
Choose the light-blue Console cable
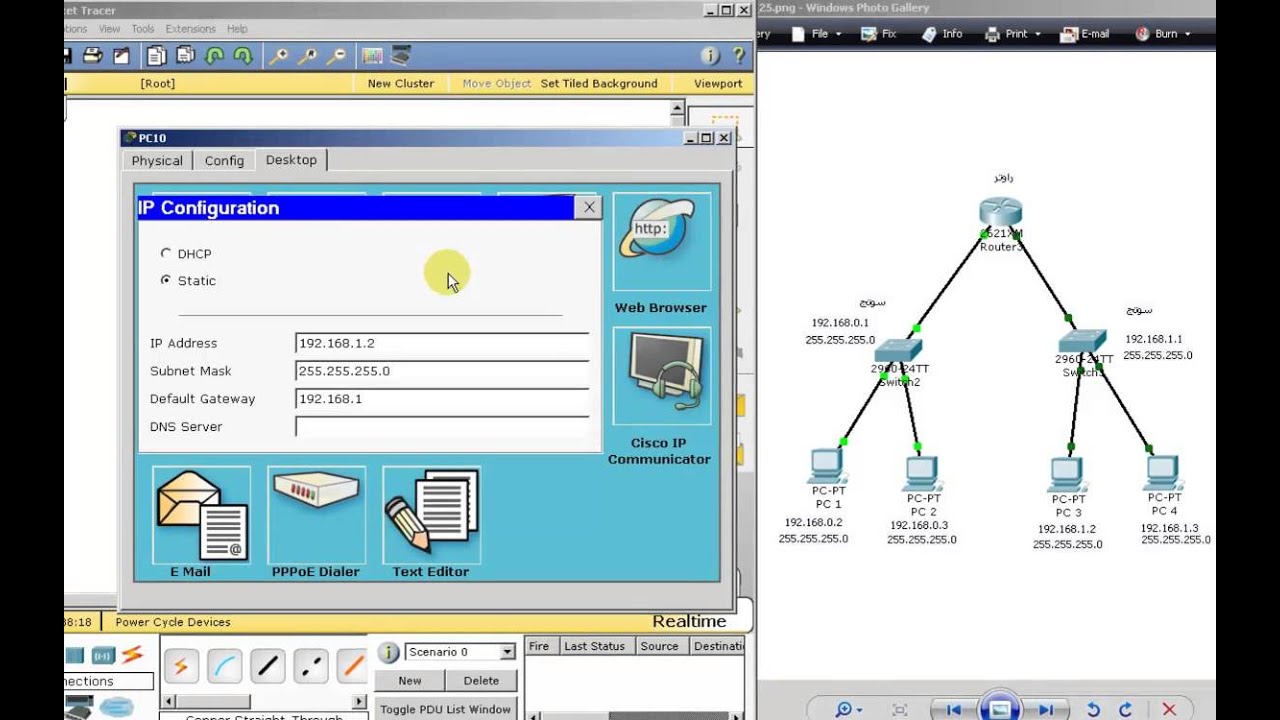224,665
